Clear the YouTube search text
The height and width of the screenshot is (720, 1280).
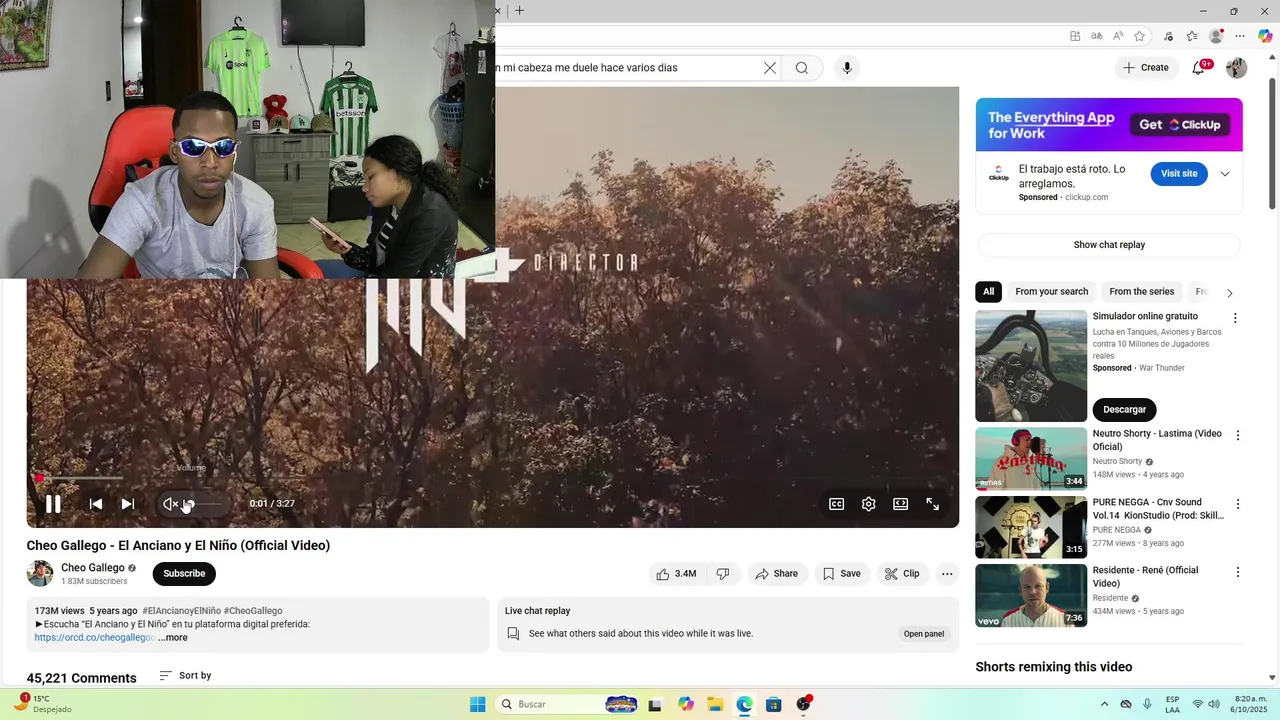[x=769, y=68]
